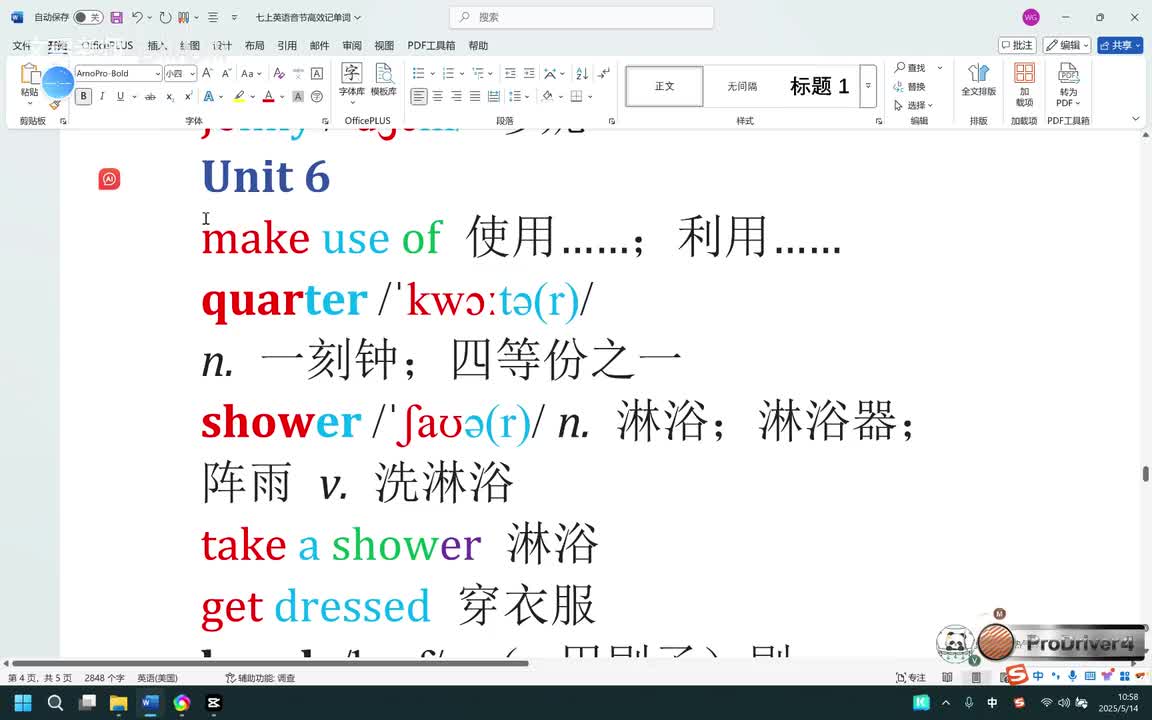Open the 文件 File menu

tap(21, 46)
